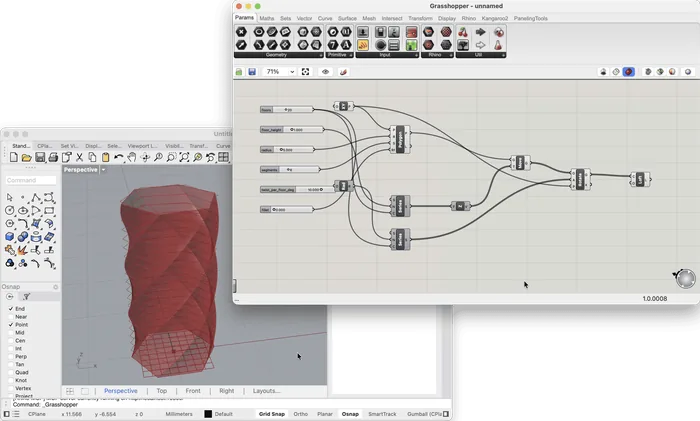Image resolution: width=700 pixels, height=421 pixels.
Task: Click the Copy icon in Rhino toolbar
Action: (x=92, y=157)
